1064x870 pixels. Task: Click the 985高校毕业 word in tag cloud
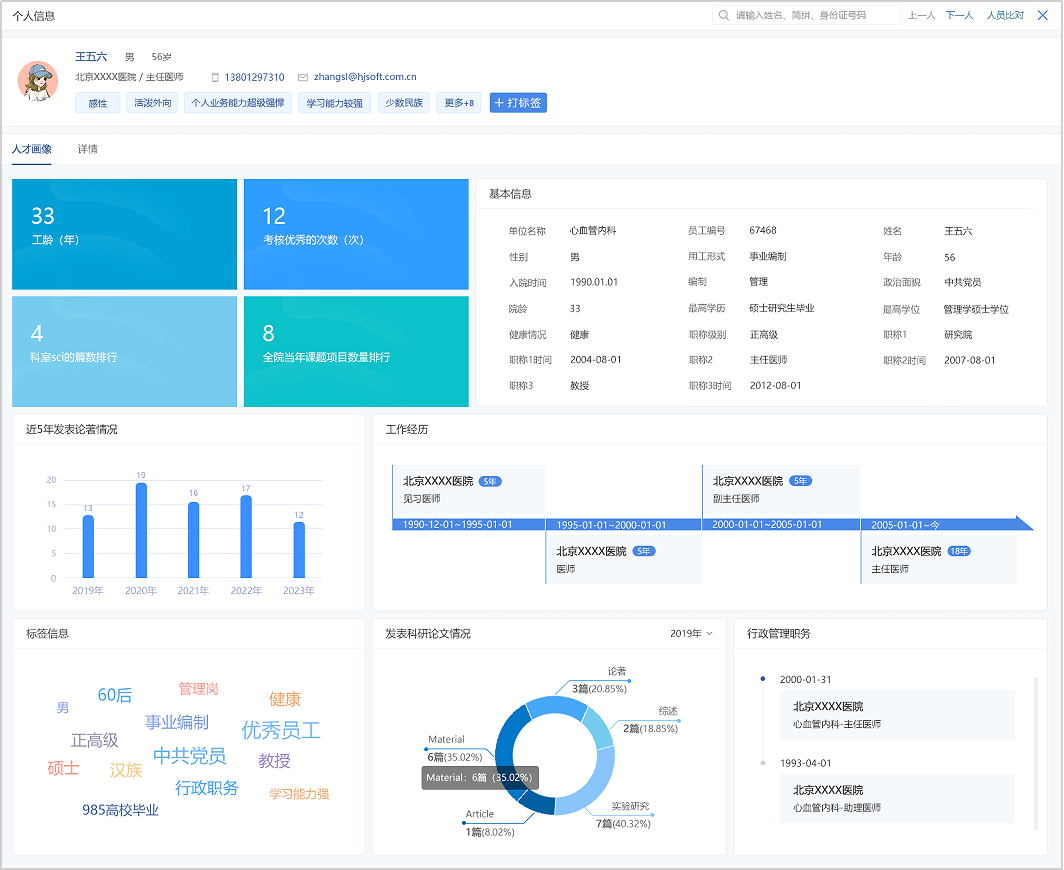point(120,810)
